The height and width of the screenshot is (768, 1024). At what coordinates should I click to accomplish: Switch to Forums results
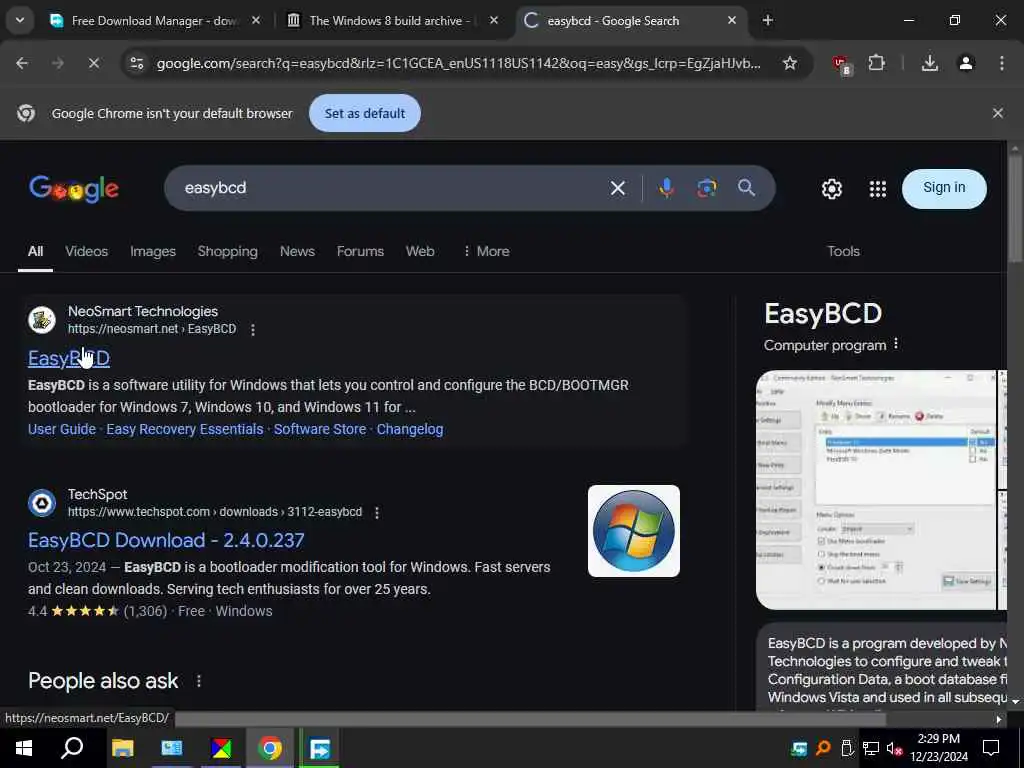point(360,251)
